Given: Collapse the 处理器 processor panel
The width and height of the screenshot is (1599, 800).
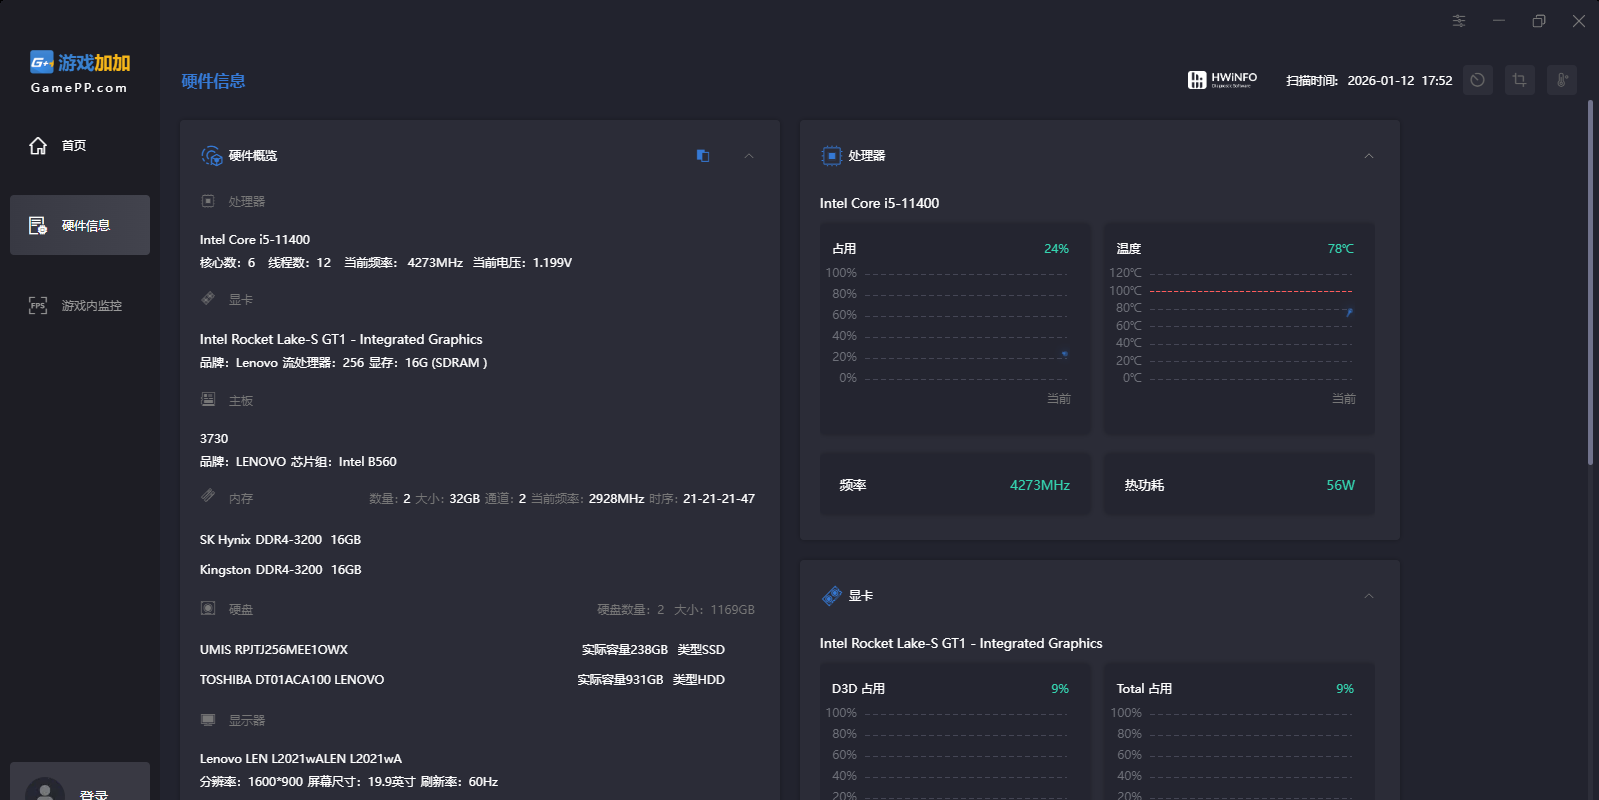Looking at the screenshot, I should [x=1369, y=156].
